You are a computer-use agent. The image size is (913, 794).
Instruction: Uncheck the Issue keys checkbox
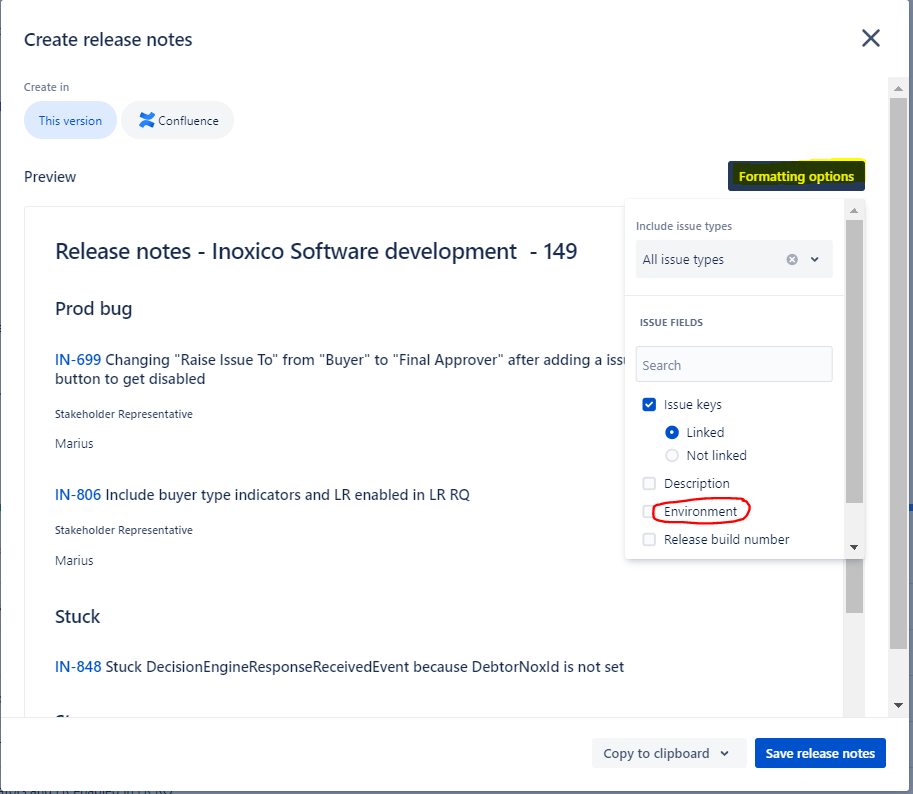tap(649, 405)
